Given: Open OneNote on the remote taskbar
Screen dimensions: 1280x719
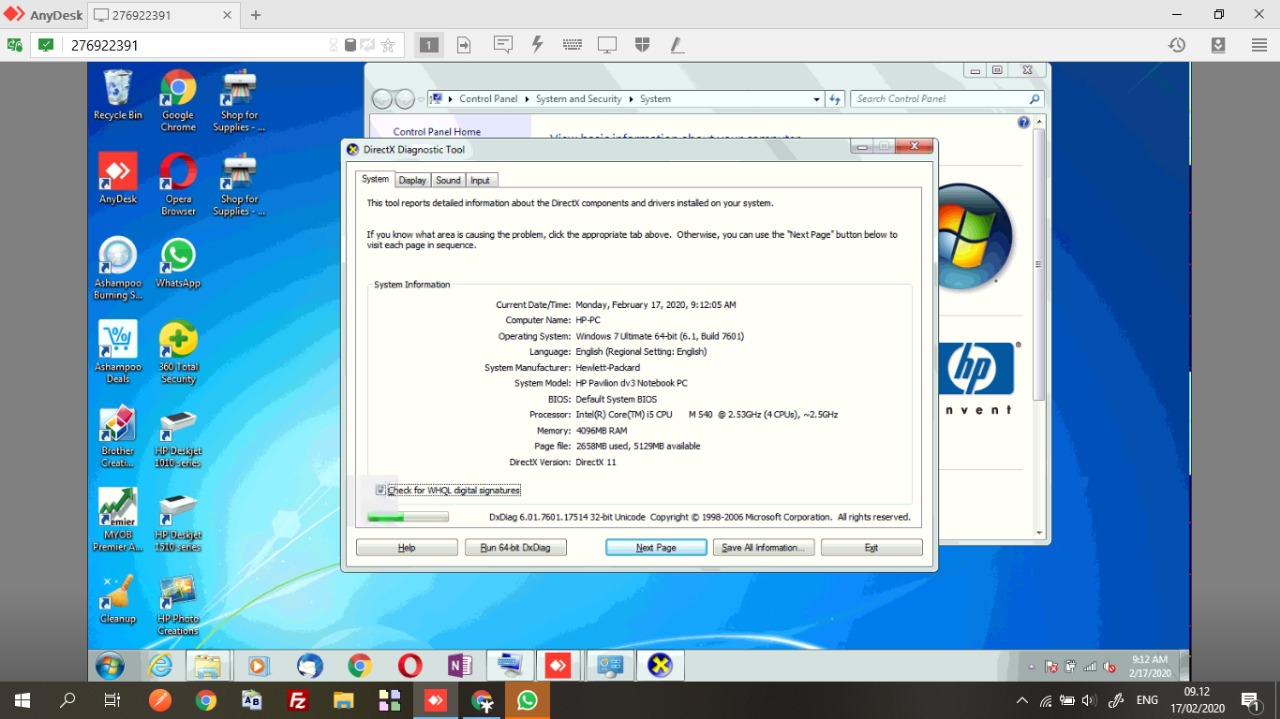Looking at the screenshot, I should click(460, 666).
